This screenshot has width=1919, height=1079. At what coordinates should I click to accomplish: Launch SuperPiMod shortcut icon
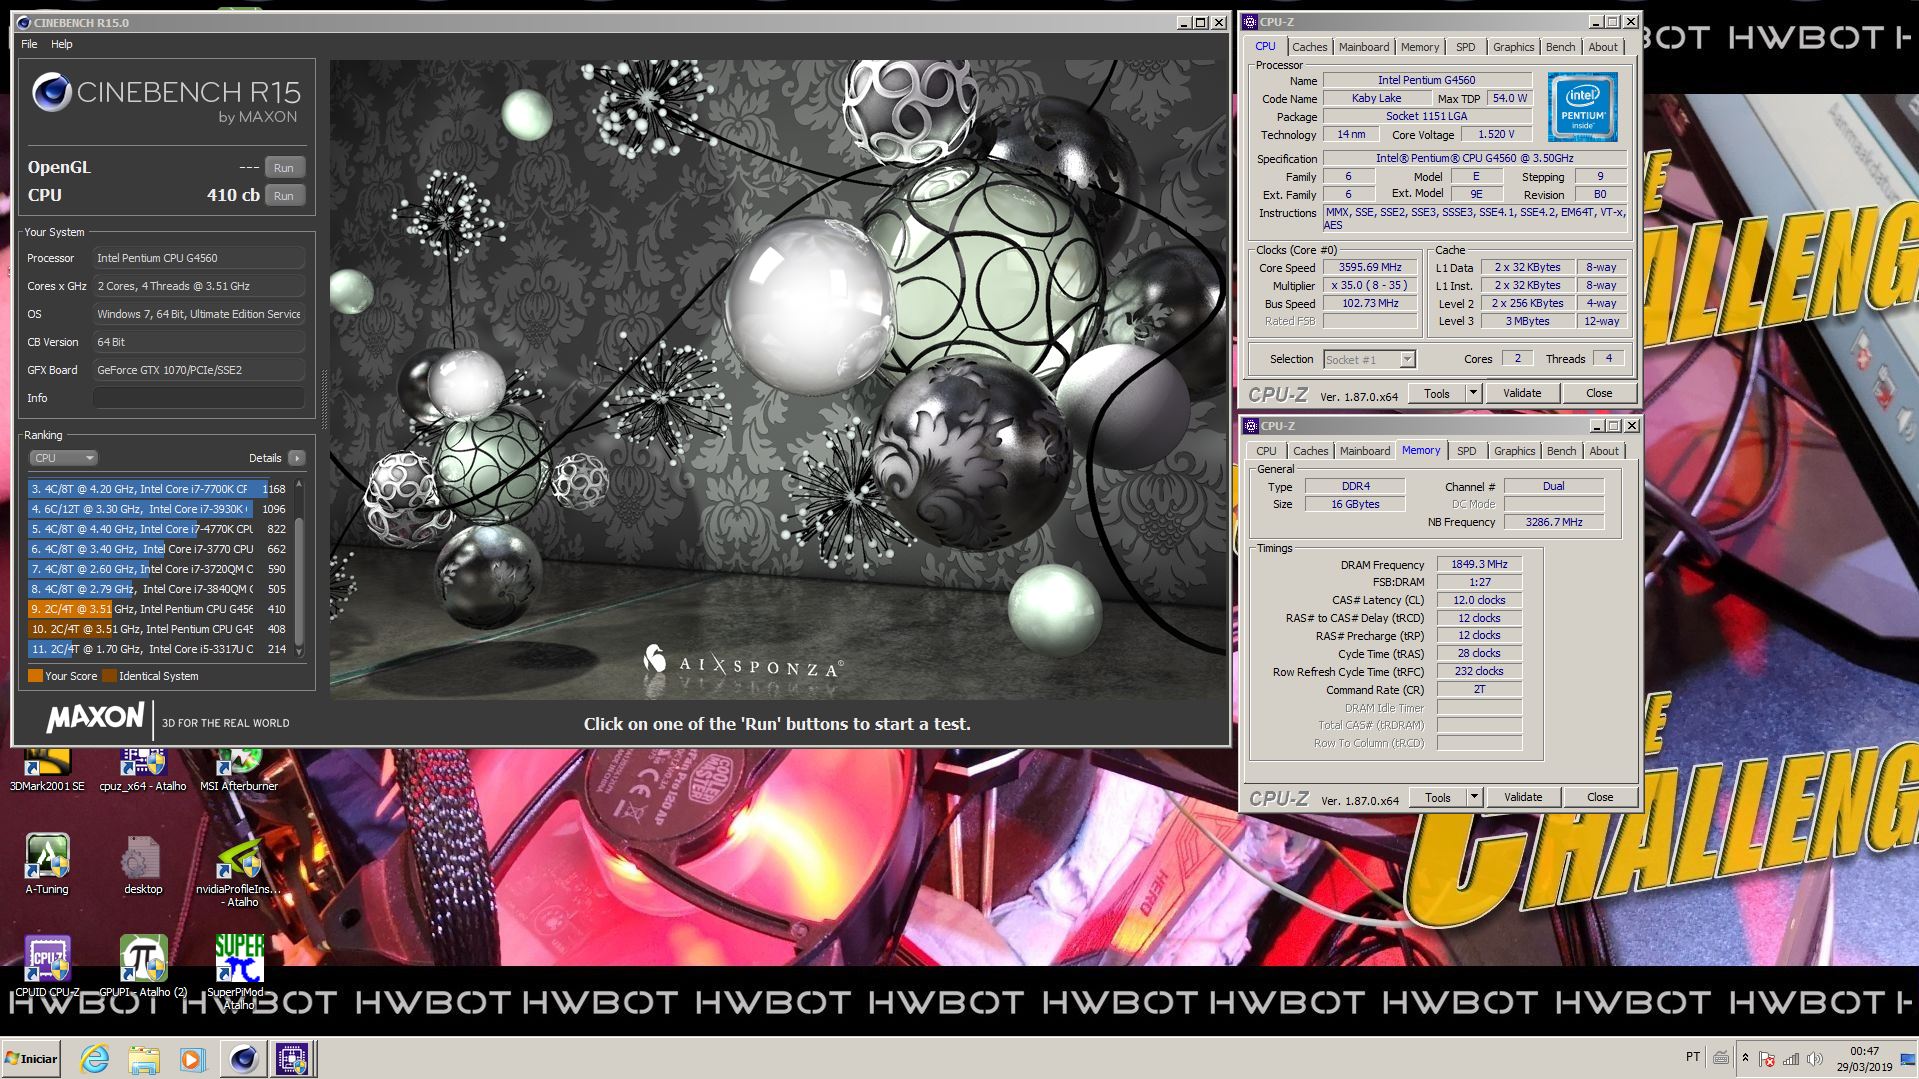(239, 972)
